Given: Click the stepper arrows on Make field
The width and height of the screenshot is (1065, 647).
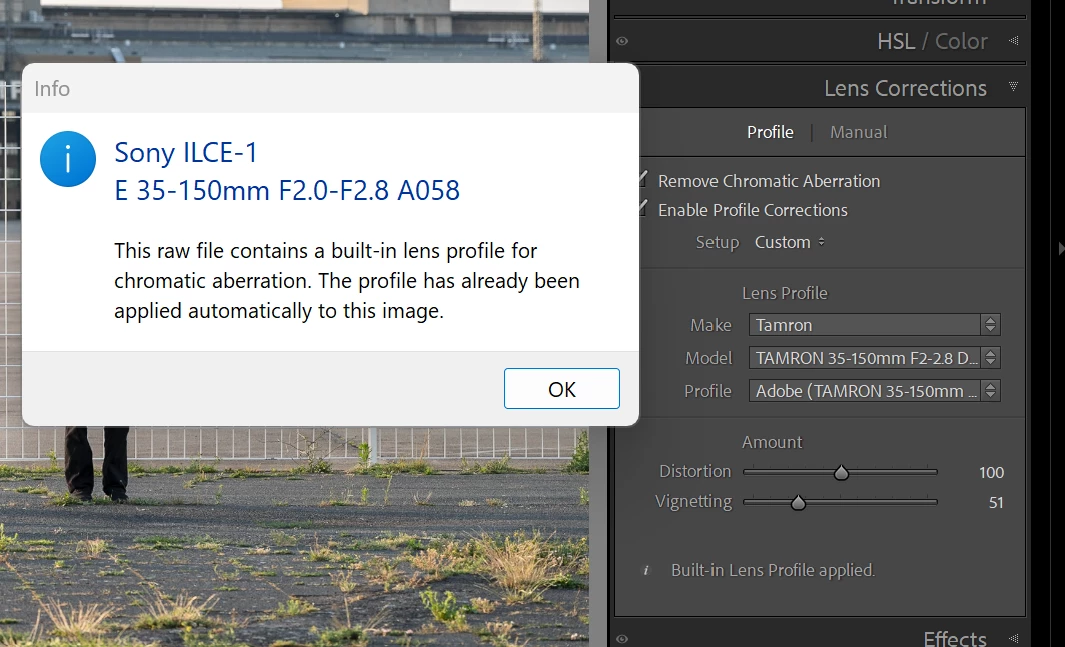Looking at the screenshot, I should pos(990,325).
